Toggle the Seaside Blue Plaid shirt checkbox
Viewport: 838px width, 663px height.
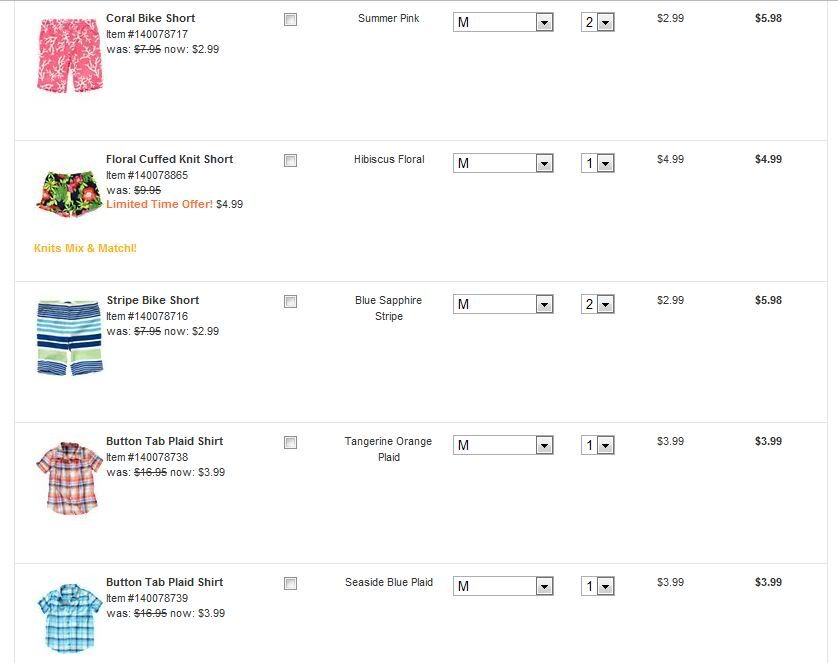[x=291, y=584]
